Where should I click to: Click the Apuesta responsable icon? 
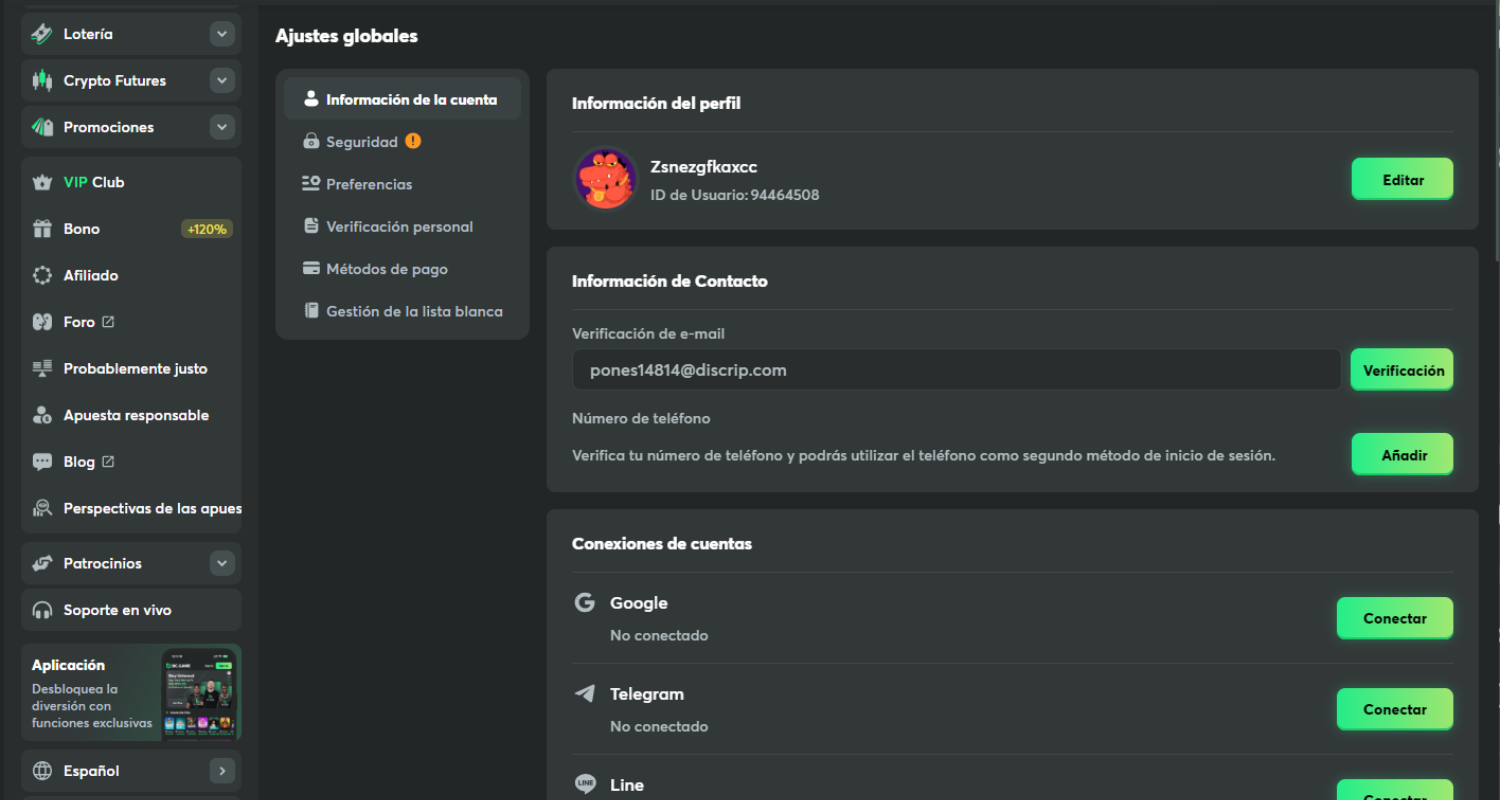pos(42,416)
